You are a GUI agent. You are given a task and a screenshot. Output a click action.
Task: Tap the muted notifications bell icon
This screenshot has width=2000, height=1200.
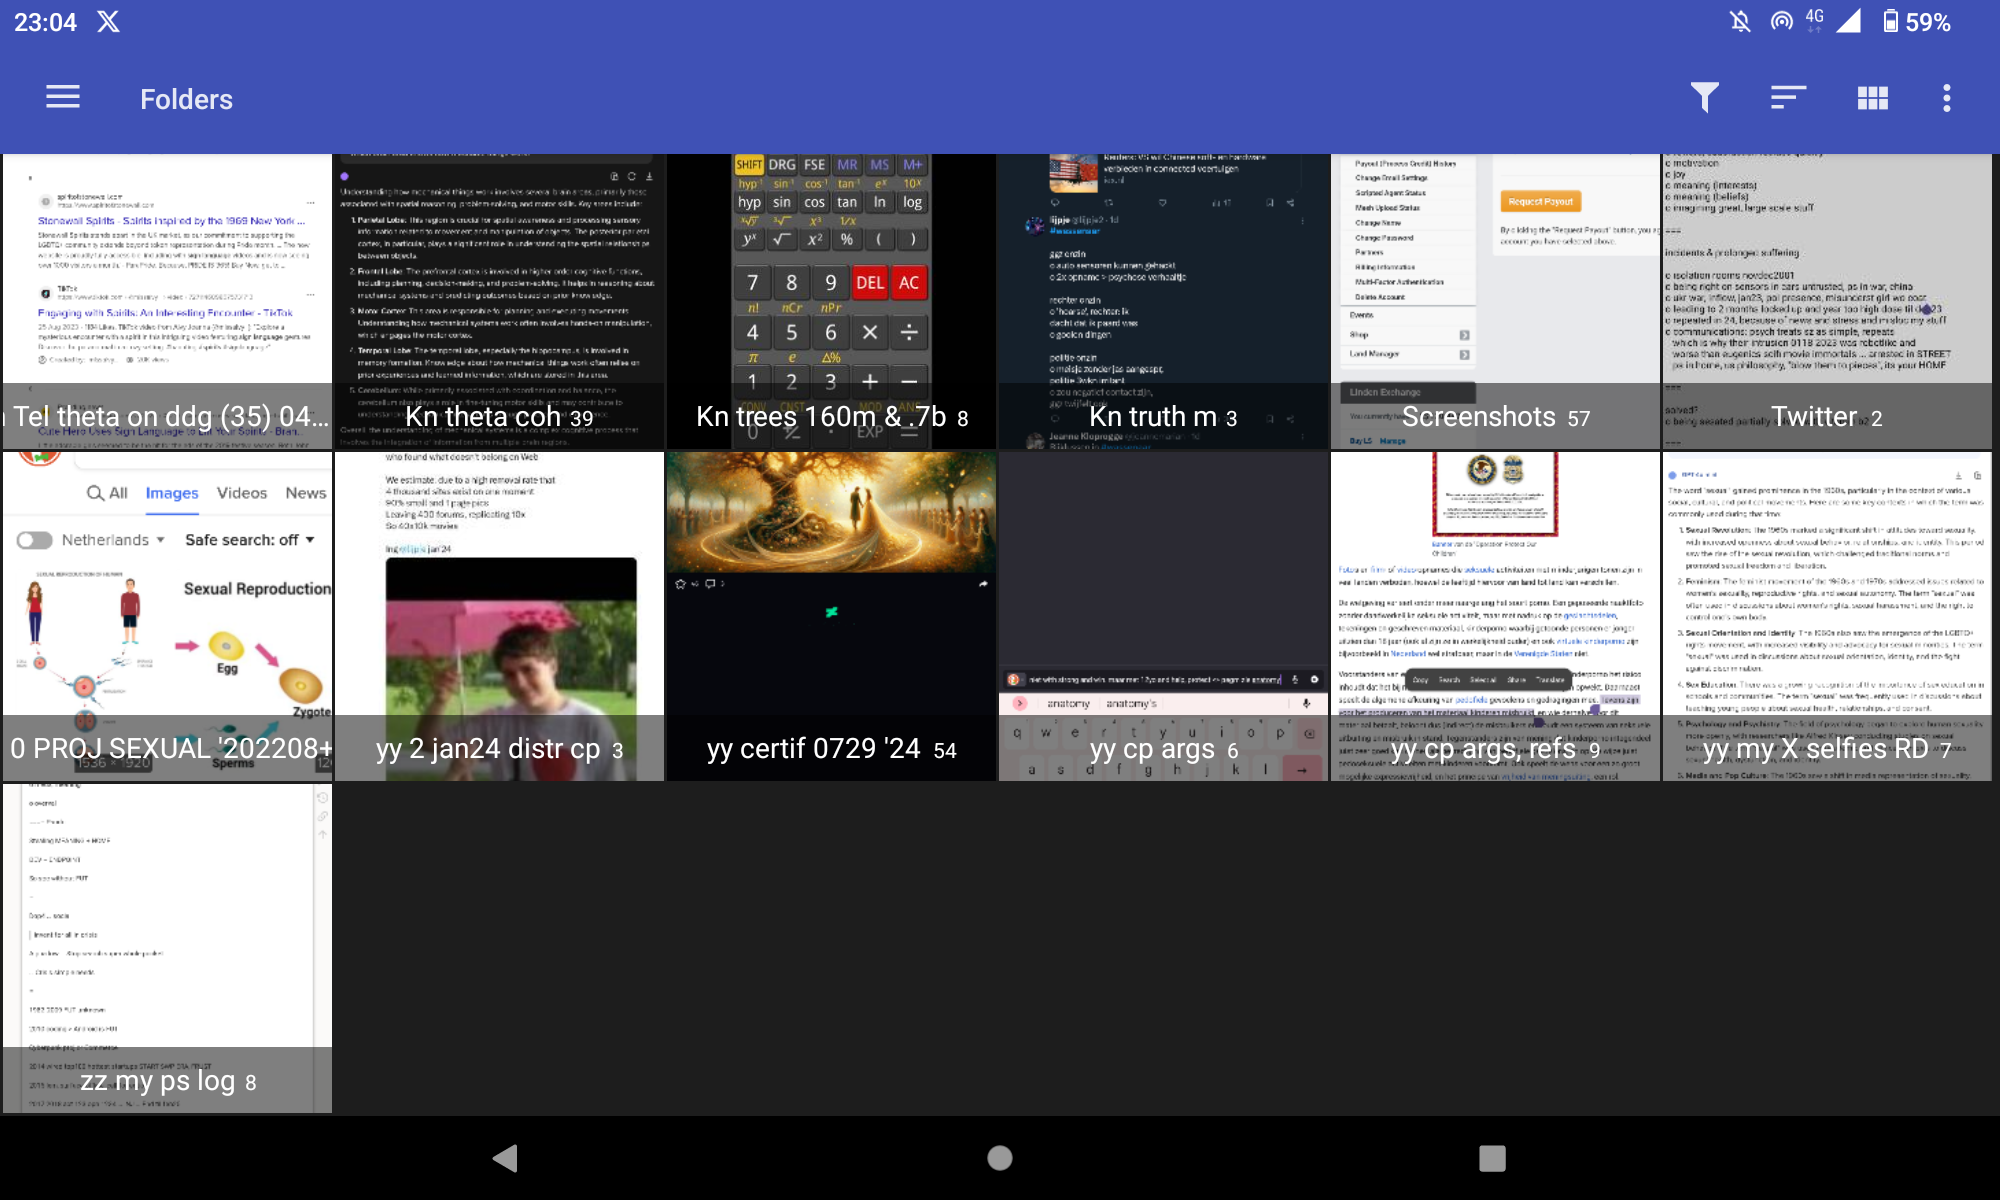pyautogui.click(x=1740, y=22)
